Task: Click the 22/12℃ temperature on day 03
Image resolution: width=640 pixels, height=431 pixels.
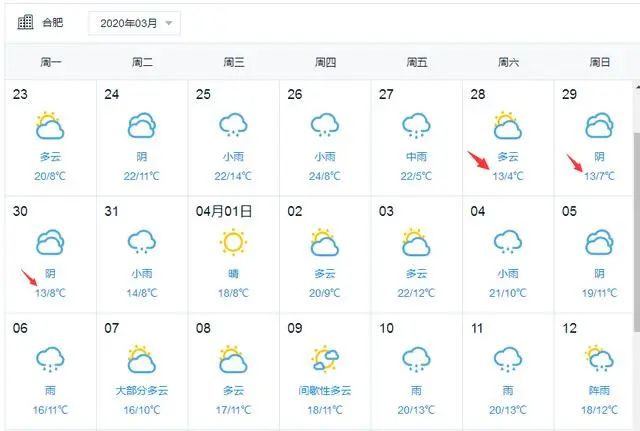Action: coord(416,293)
